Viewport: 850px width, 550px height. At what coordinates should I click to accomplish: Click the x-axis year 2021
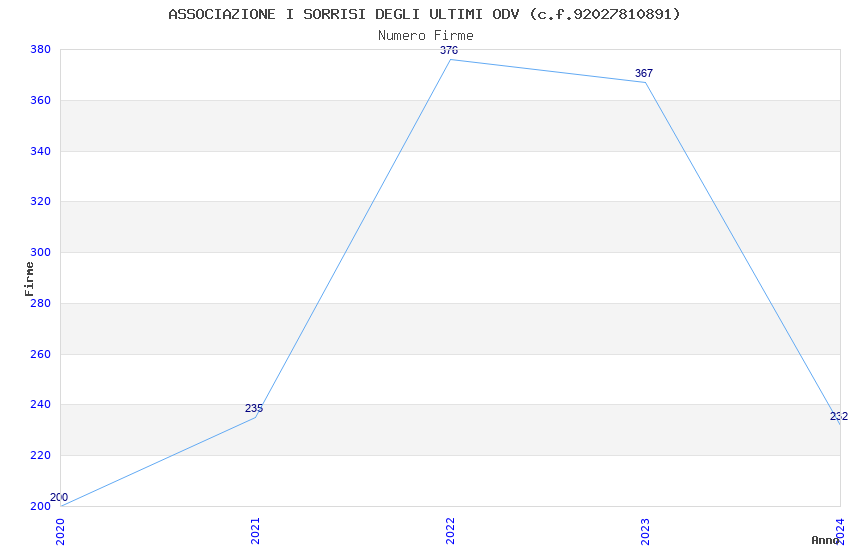tap(255, 531)
